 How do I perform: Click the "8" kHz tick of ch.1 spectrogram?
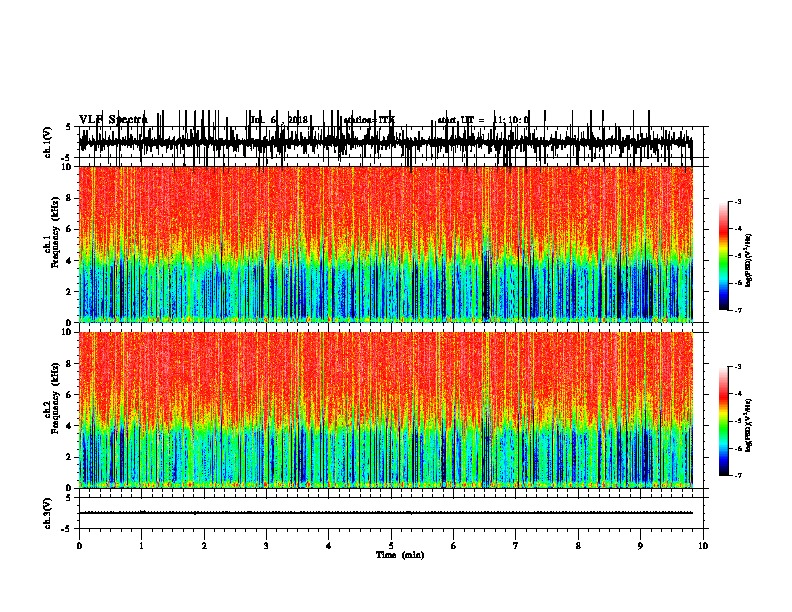(x=71, y=198)
